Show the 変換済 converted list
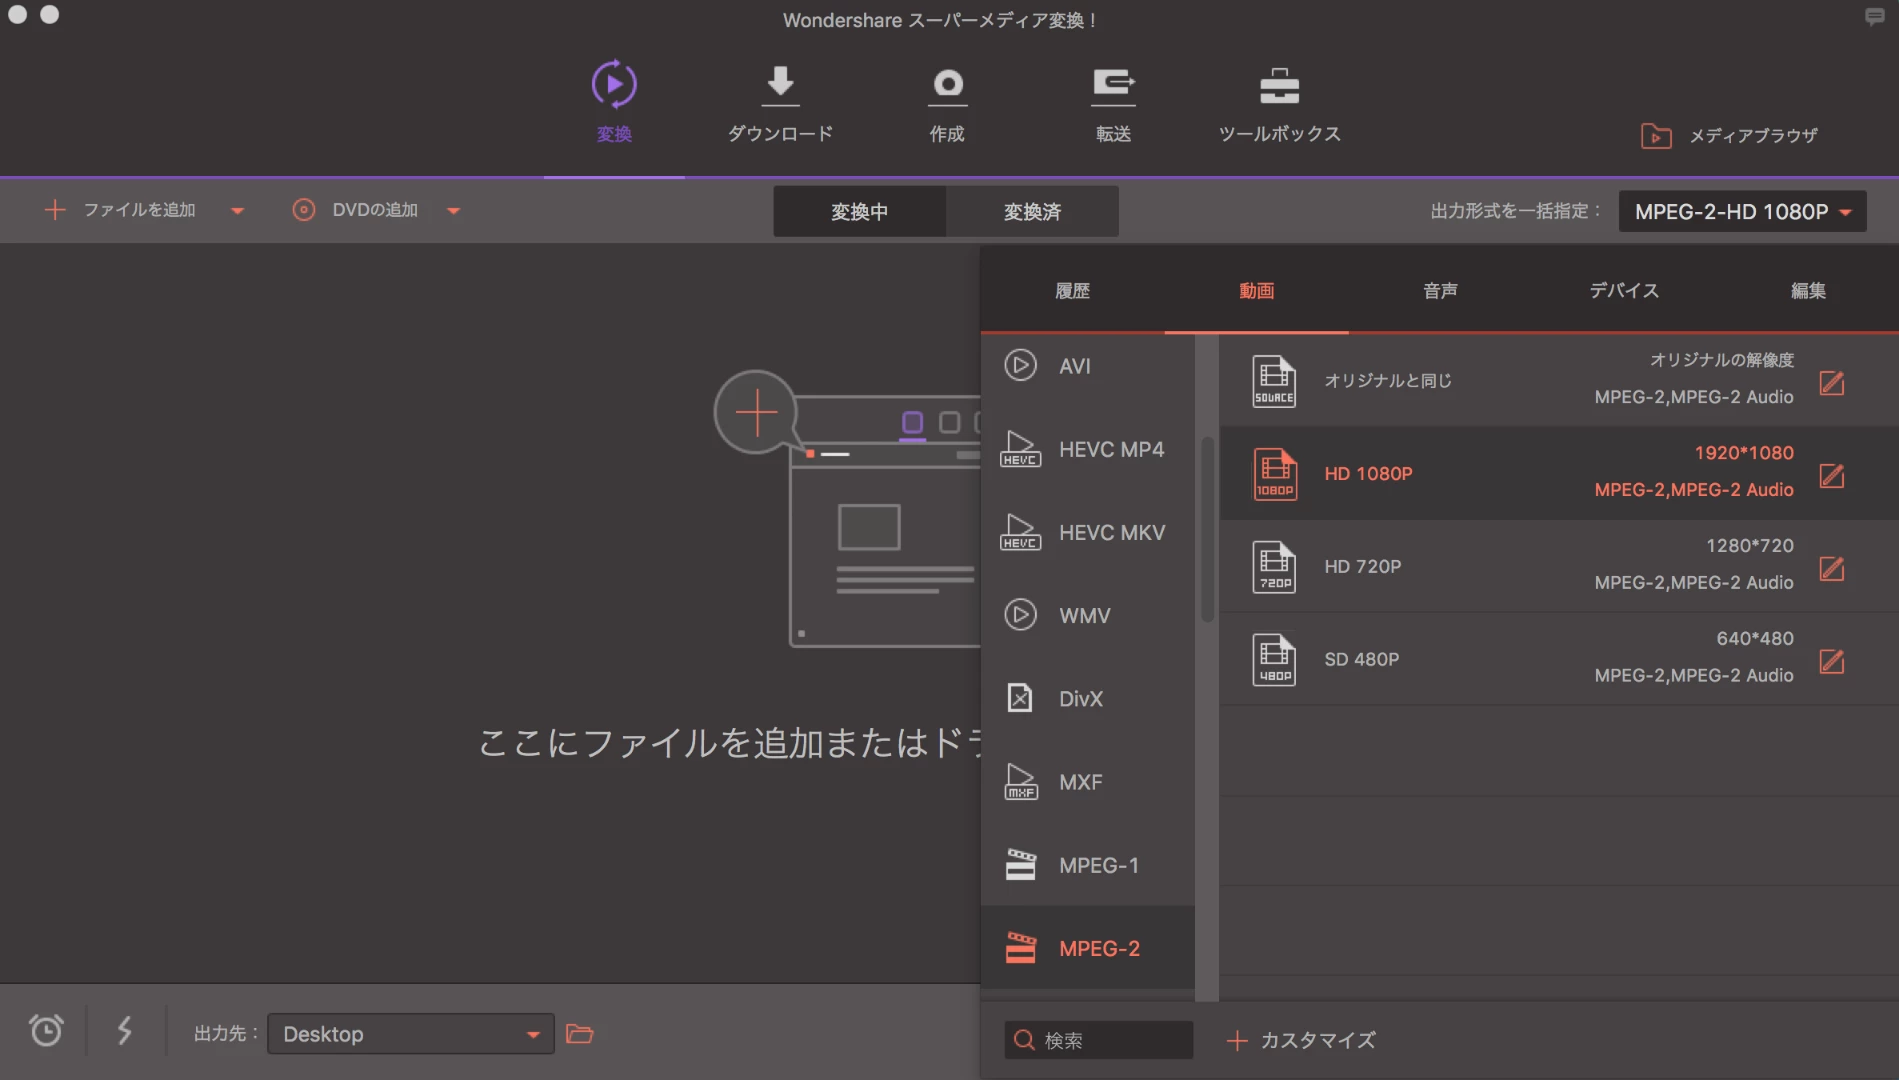 click(x=1032, y=212)
